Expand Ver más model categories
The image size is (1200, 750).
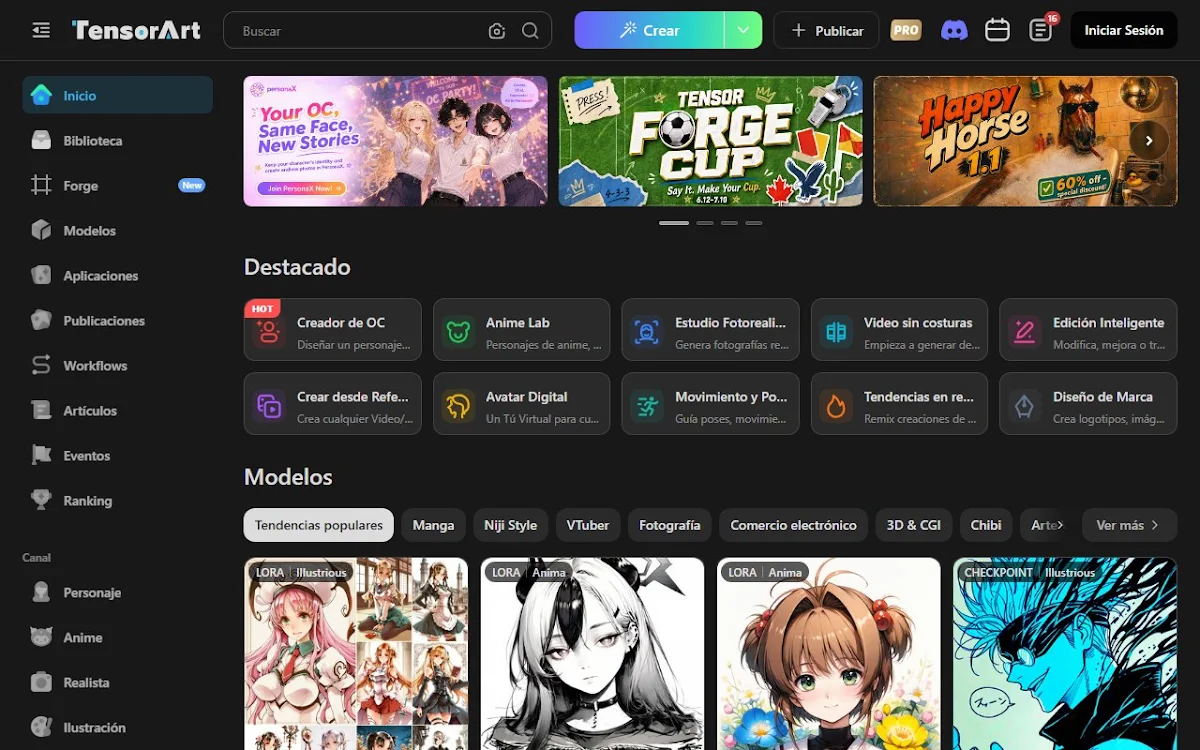tap(1129, 525)
